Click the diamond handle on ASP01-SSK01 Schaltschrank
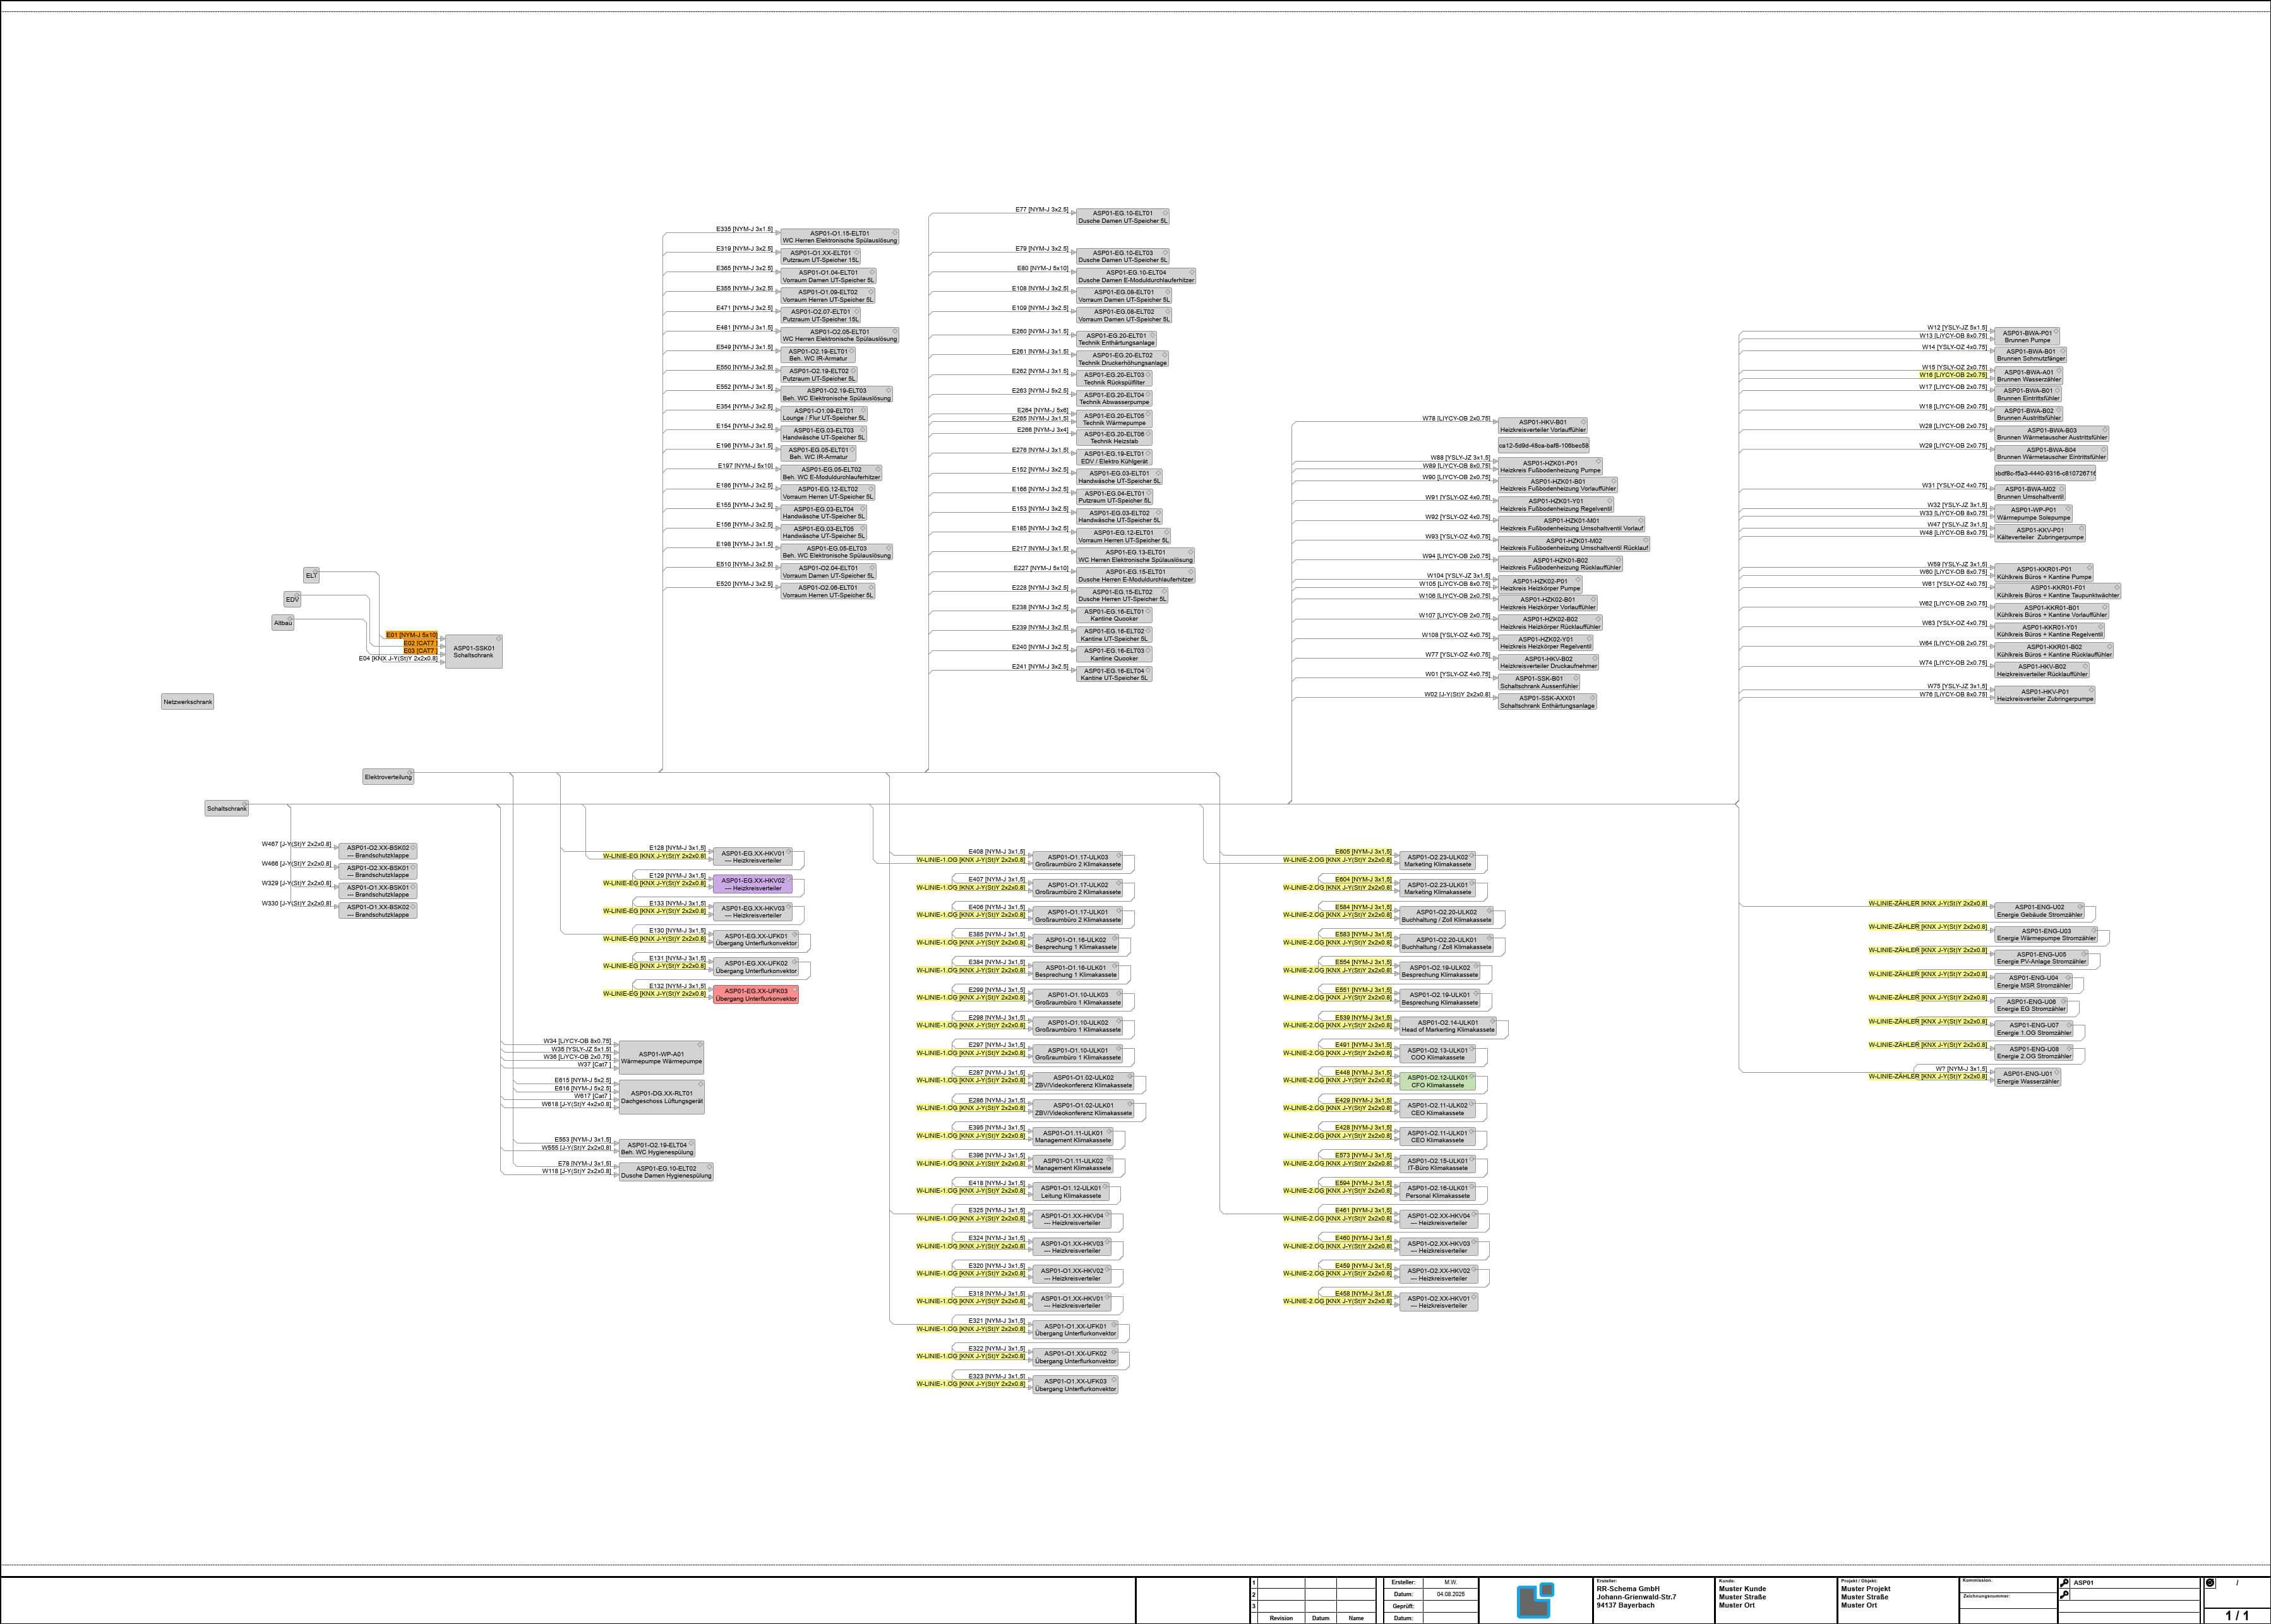The image size is (2271, 1624). click(498, 638)
